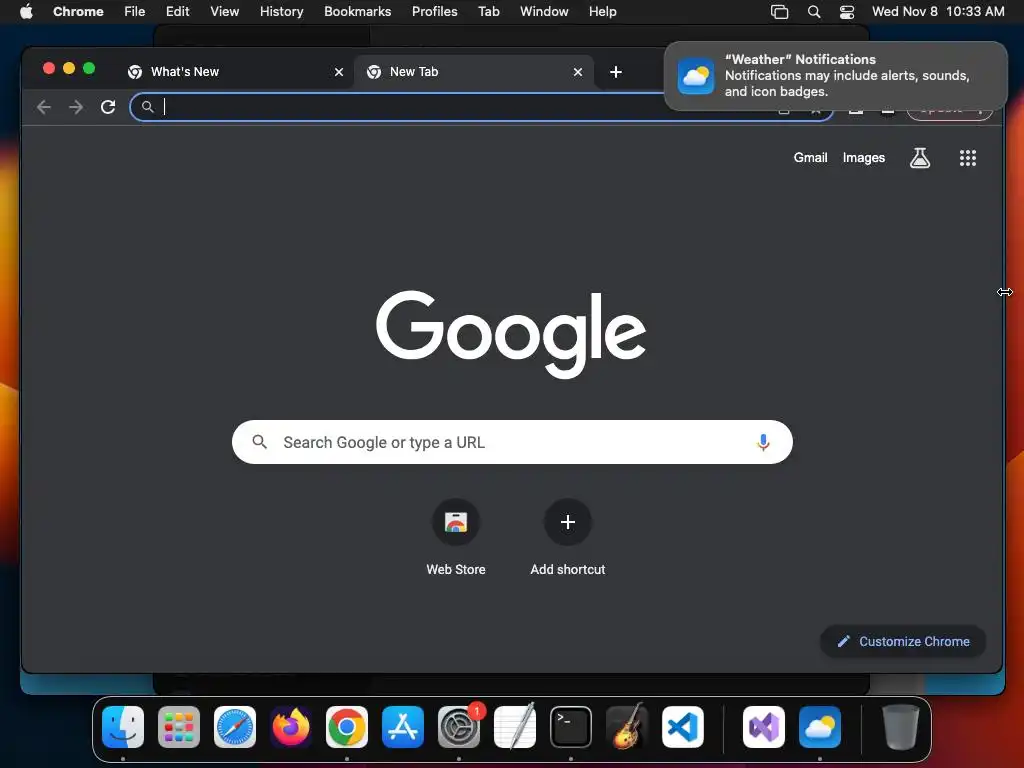Open a new tab with plus button
Image resolution: width=1024 pixels, height=768 pixels.
(615, 72)
